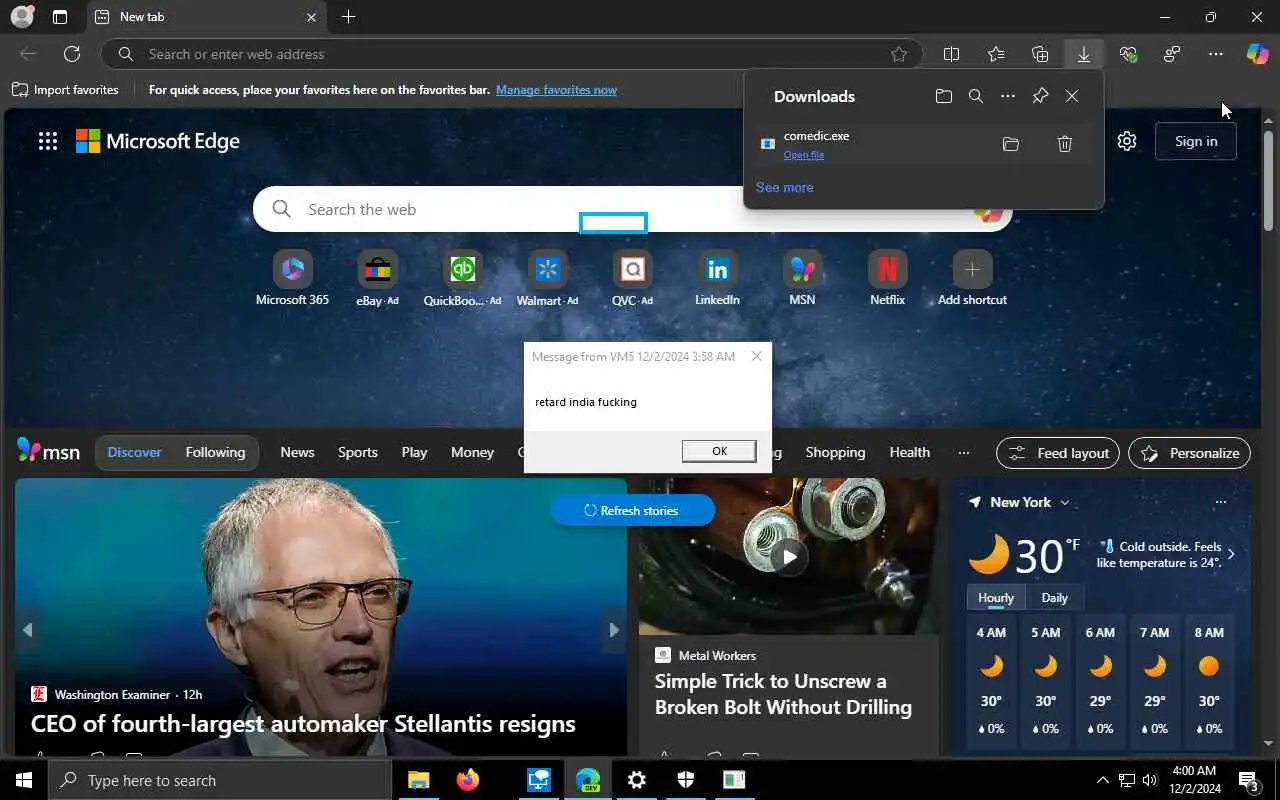Screen dimensions: 1280x800
Task: Expand the New York location dropdown
Action: click(1064, 502)
